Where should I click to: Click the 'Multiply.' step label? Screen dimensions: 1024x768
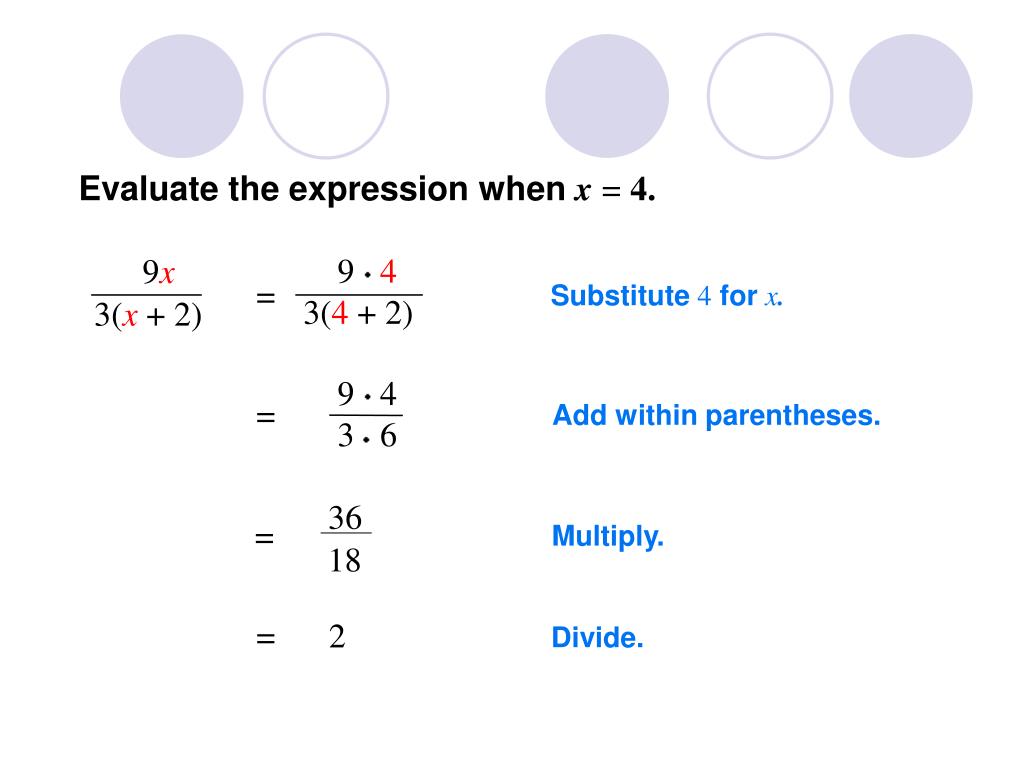[x=608, y=537]
